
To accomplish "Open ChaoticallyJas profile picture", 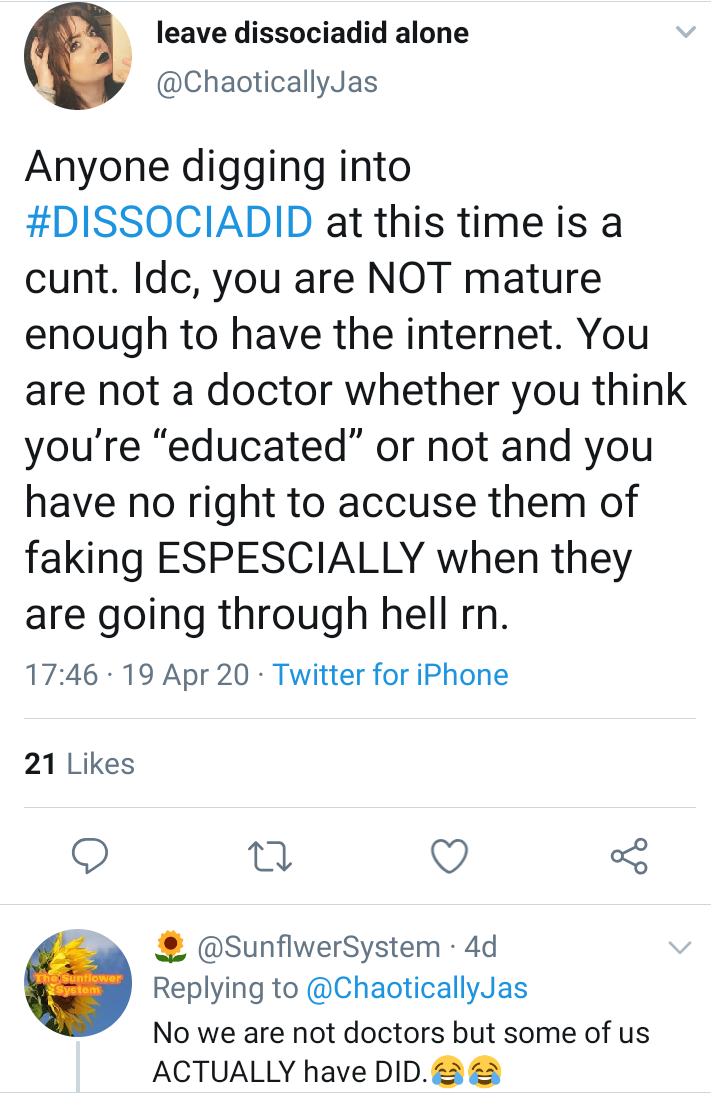I will point(78,57).
